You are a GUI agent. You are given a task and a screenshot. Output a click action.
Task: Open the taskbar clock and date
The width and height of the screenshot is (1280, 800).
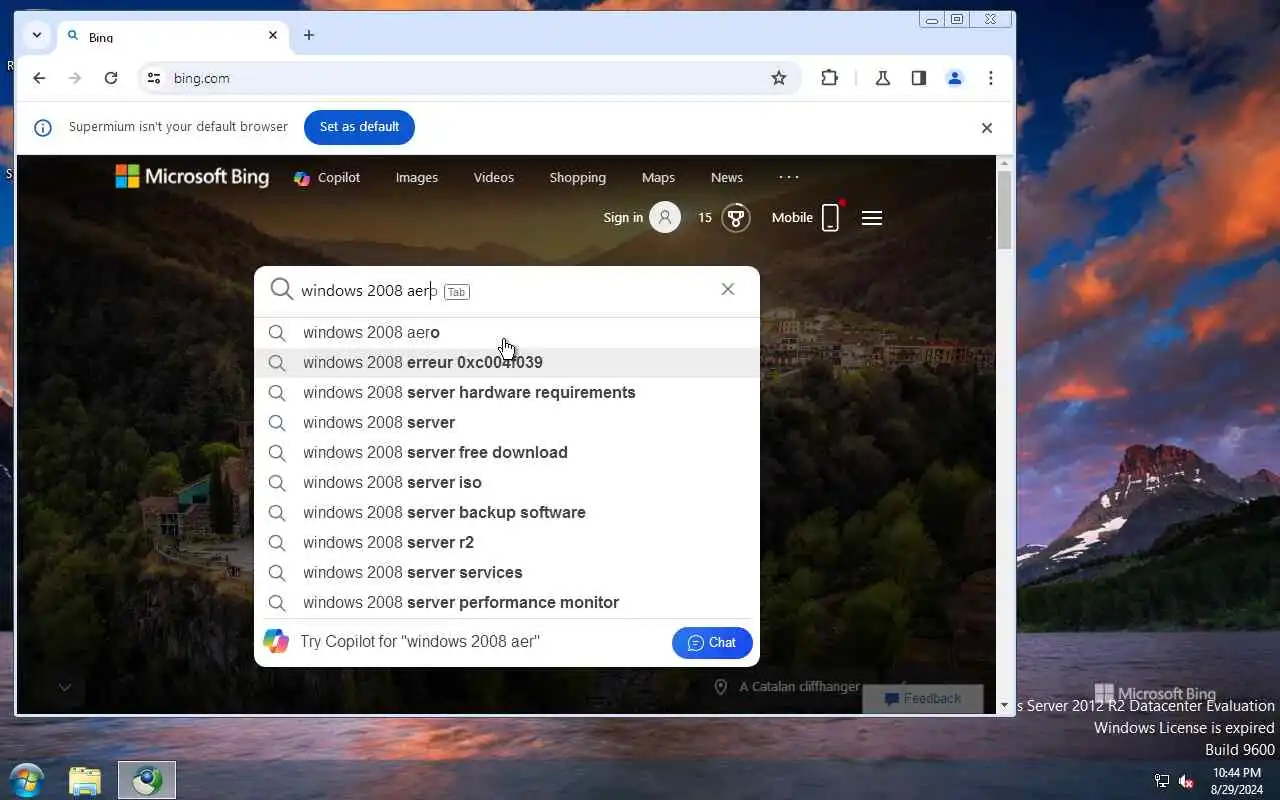pyautogui.click(x=1236, y=780)
